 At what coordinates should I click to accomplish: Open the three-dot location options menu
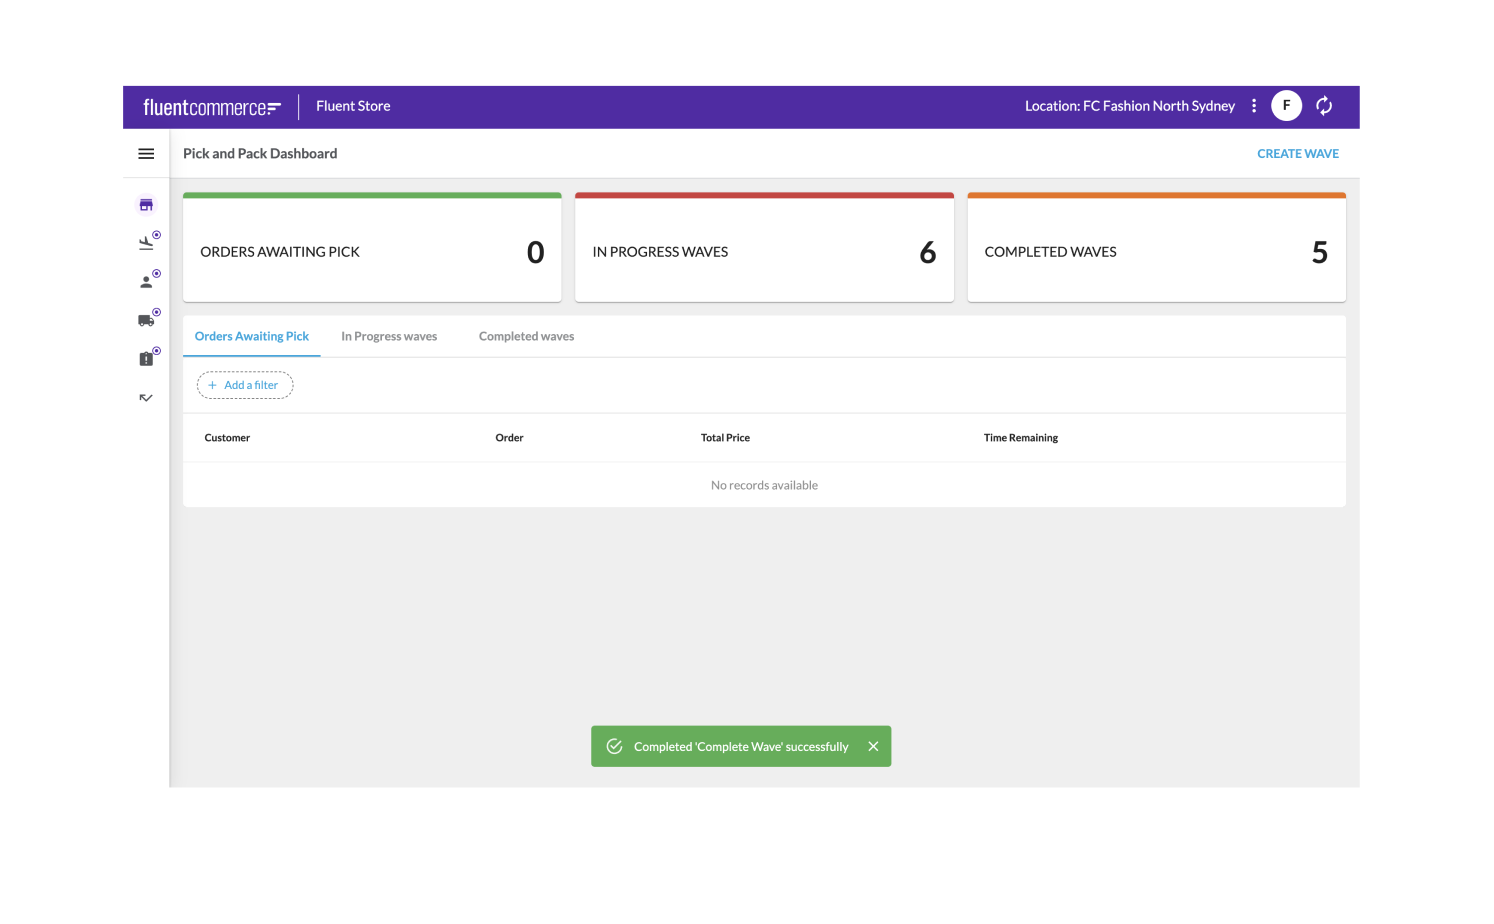point(1254,106)
